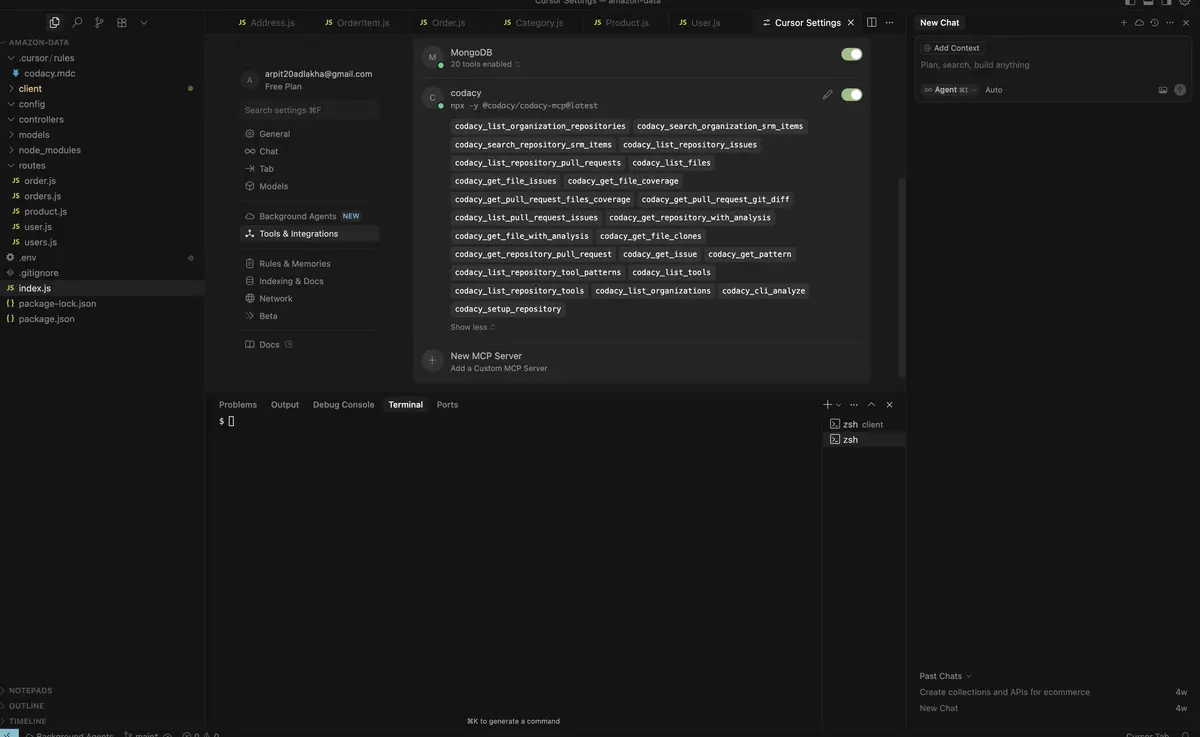Click Add Context in chat
Viewport: 1200px width, 737px height.
pyautogui.click(x=952, y=48)
